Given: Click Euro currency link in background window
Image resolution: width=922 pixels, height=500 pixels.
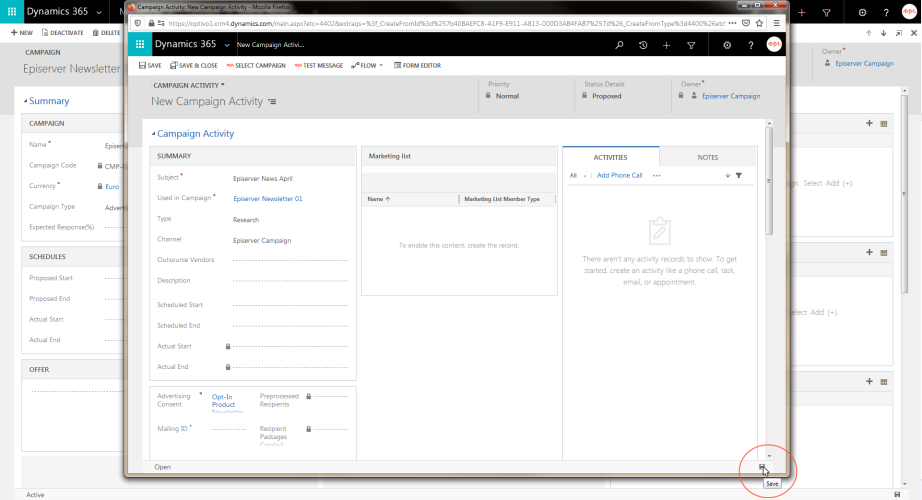Looking at the screenshot, I should [x=112, y=186].
